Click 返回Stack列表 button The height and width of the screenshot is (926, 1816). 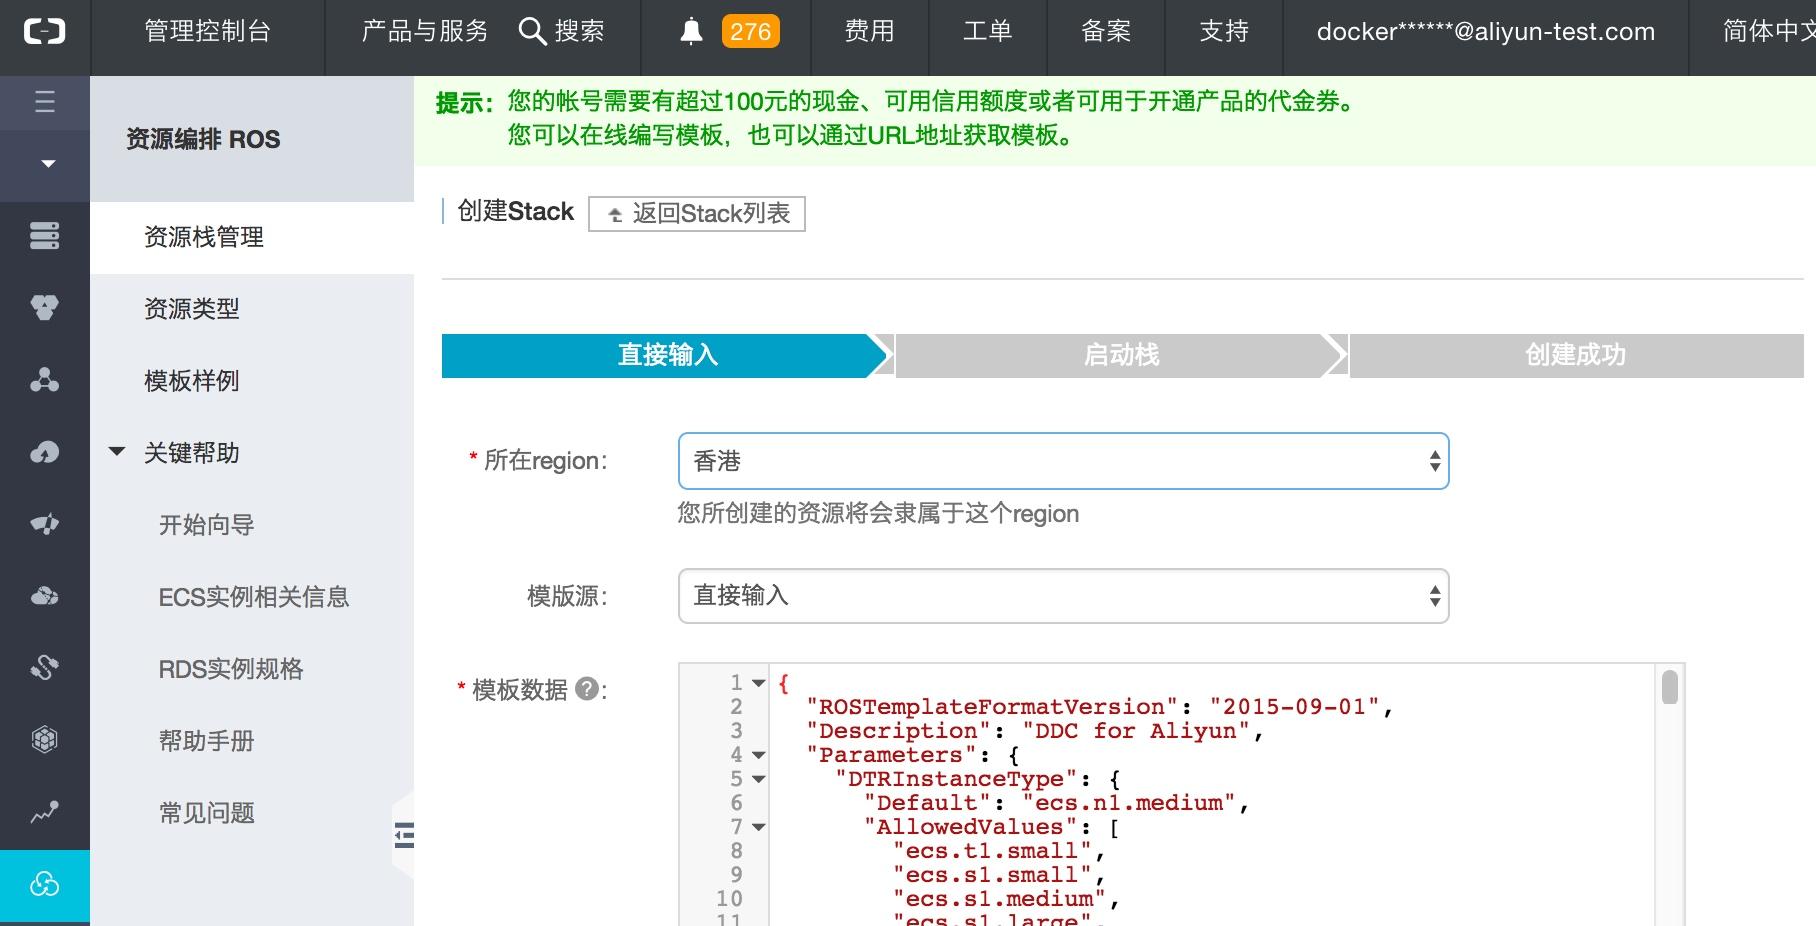[x=697, y=213]
